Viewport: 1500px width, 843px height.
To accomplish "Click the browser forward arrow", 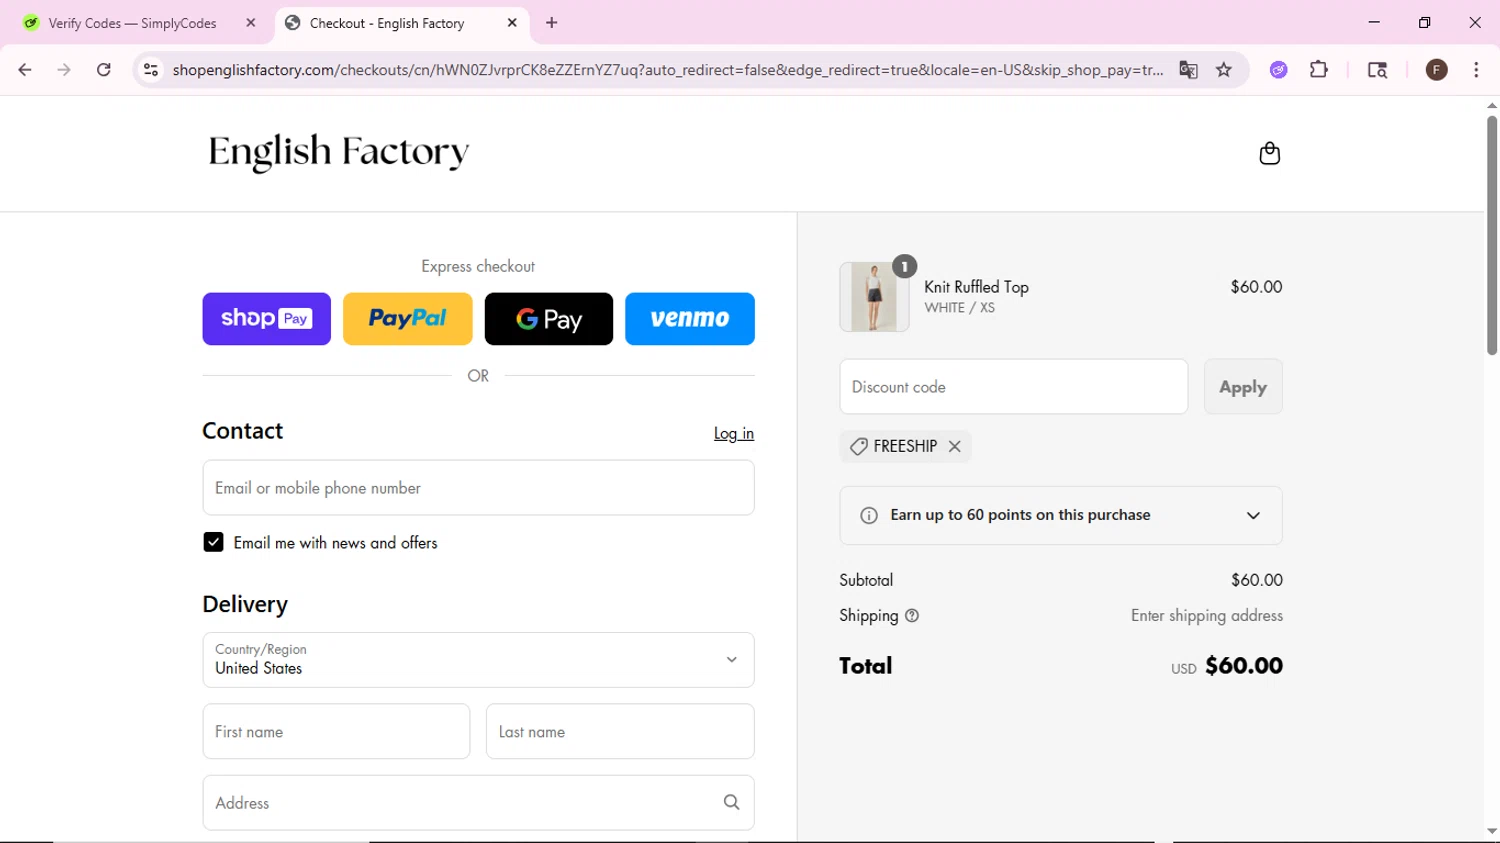I will tap(64, 70).
